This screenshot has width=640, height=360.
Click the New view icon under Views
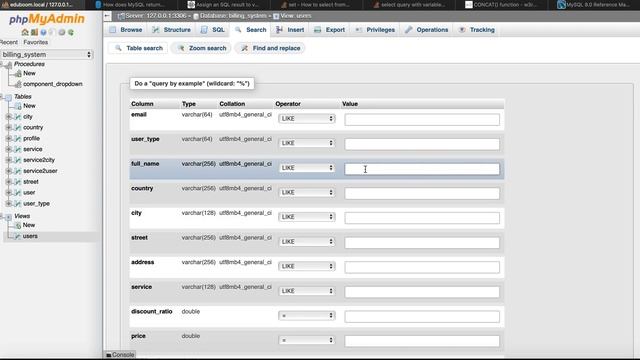coord(18,225)
